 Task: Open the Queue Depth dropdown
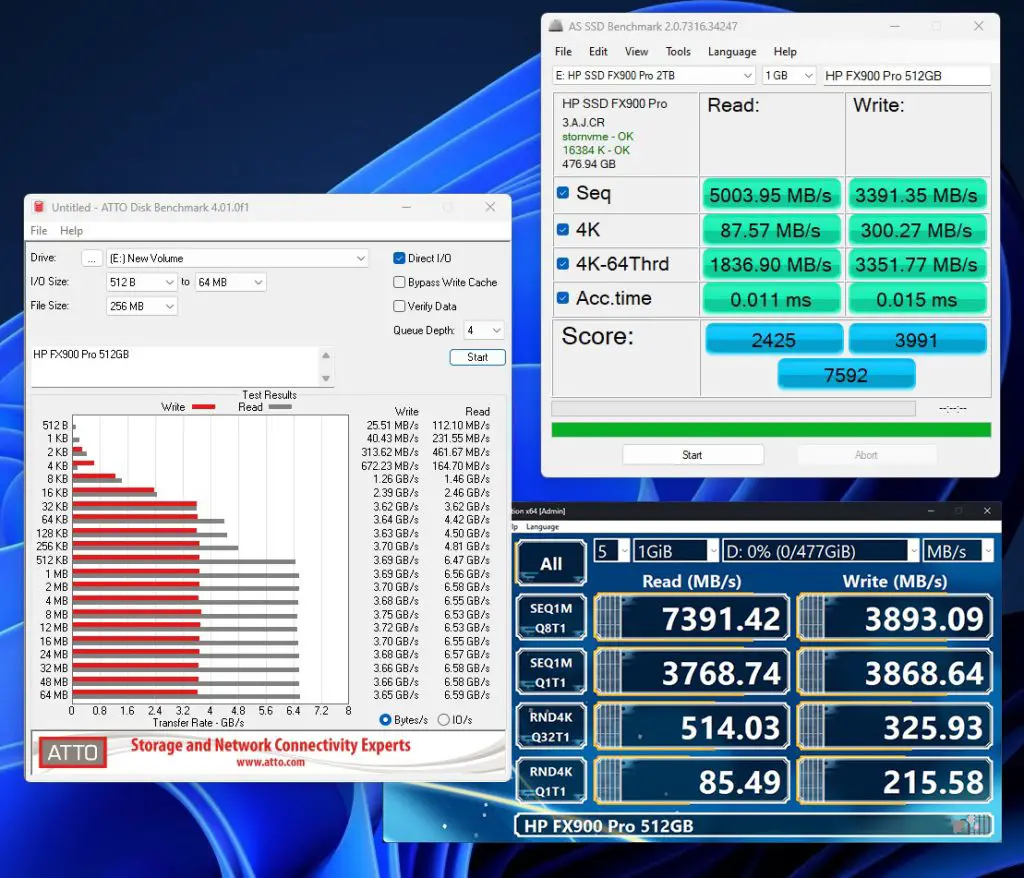pyautogui.click(x=483, y=330)
